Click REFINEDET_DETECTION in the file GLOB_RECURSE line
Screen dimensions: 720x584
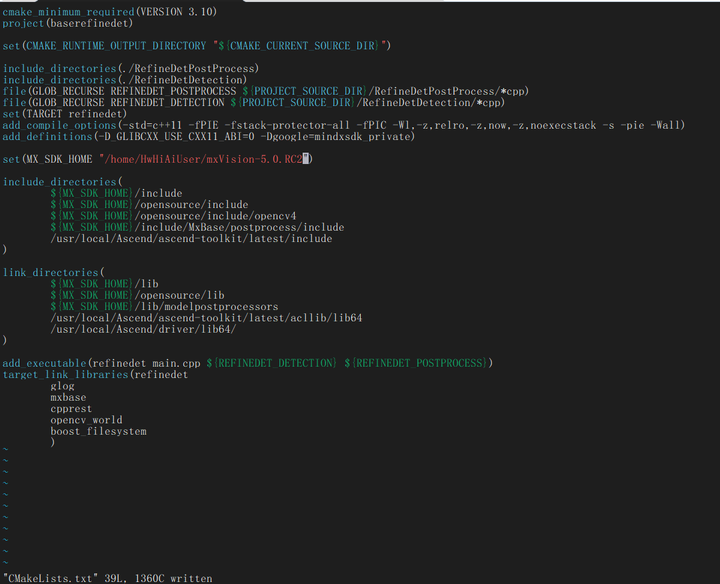pyautogui.click(x=167, y=102)
